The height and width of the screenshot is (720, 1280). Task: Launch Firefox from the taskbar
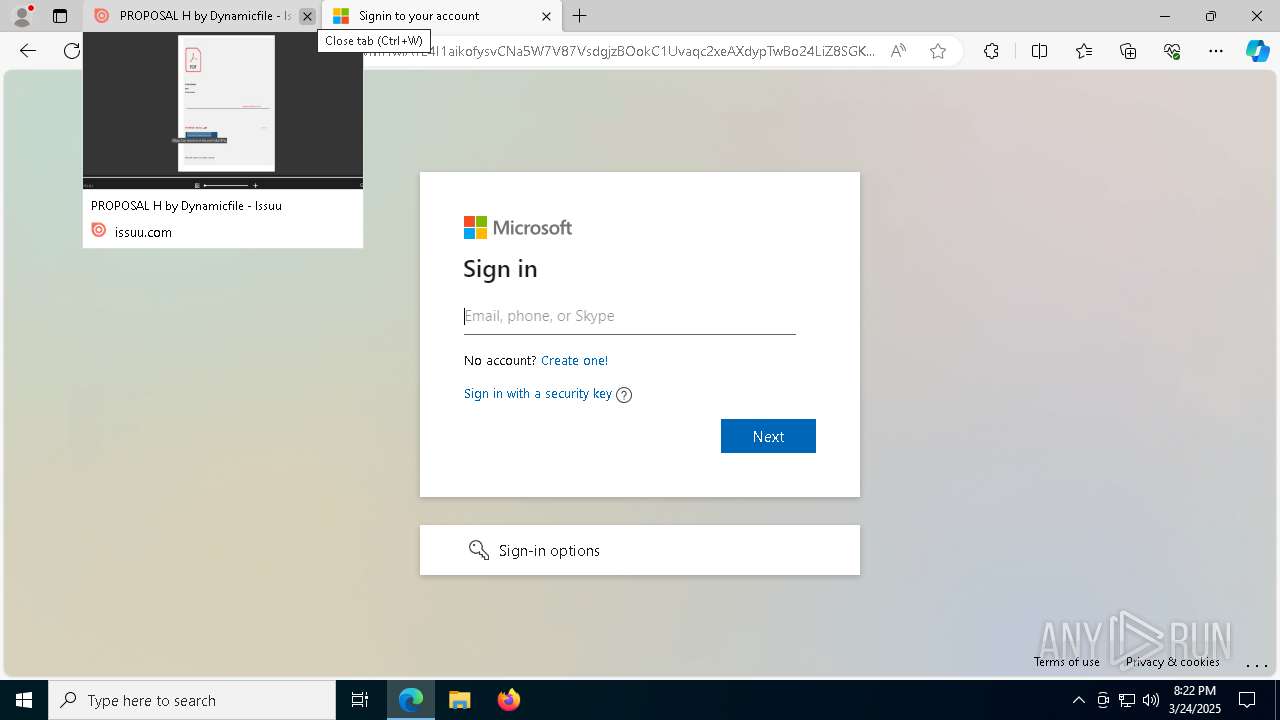click(509, 700)
